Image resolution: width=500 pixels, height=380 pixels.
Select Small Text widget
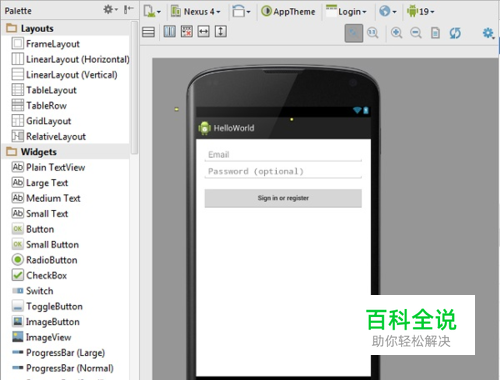point(40,213)
